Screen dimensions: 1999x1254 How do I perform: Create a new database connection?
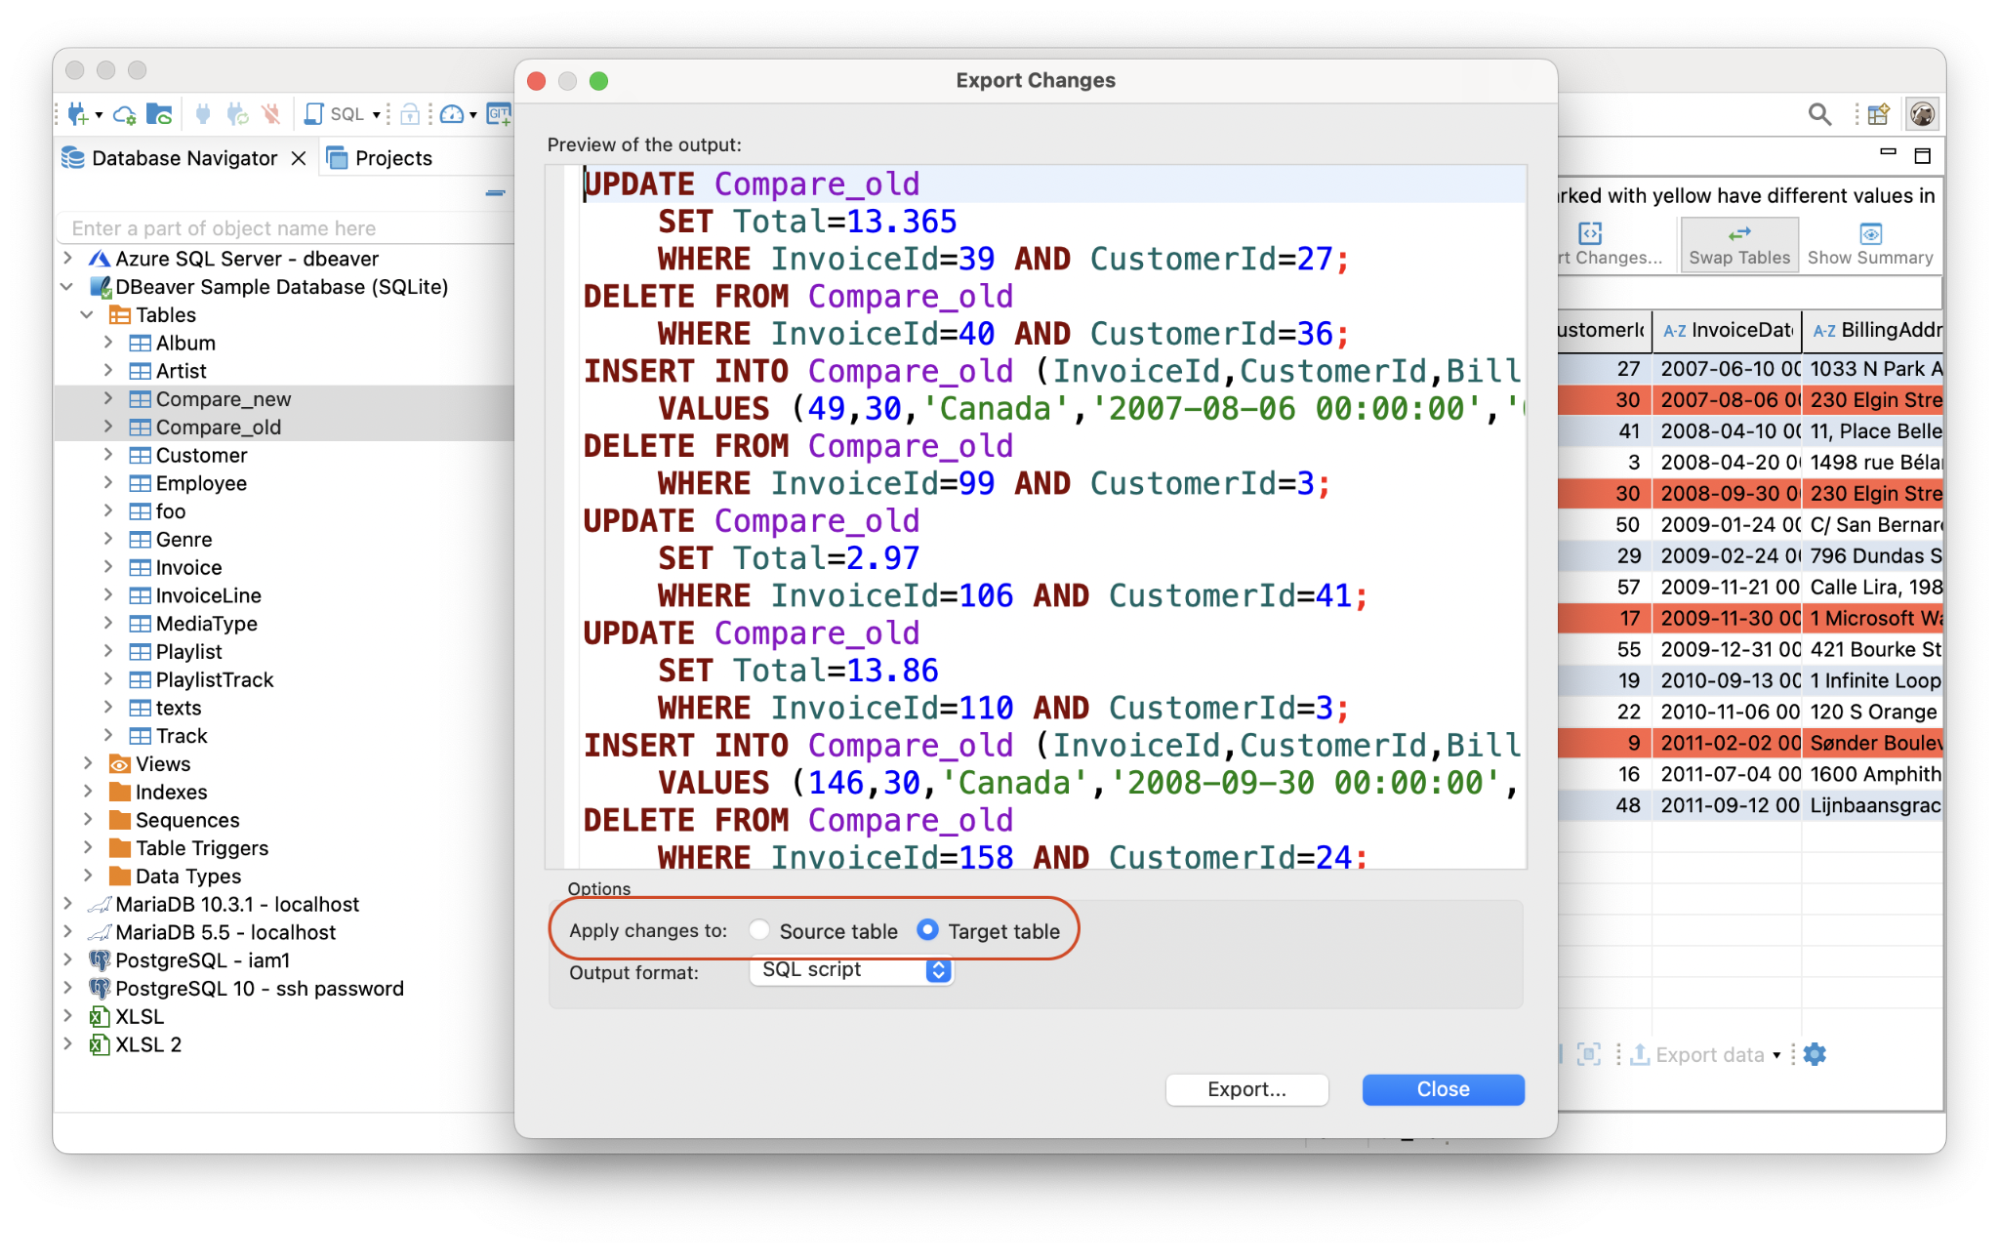pyautogui.click(x=76, y=114)
